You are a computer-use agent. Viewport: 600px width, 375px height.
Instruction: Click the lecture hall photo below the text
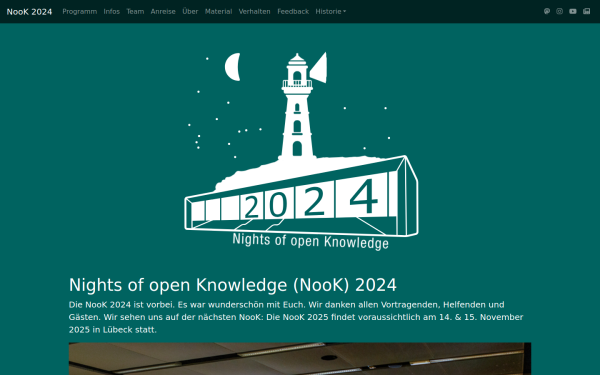[300, 359]
